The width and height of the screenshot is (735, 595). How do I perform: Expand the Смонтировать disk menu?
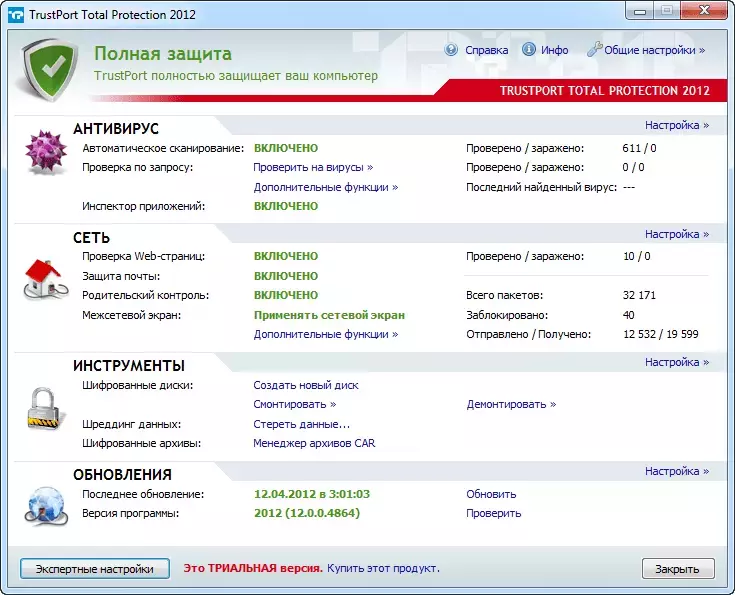coord(295,404)
